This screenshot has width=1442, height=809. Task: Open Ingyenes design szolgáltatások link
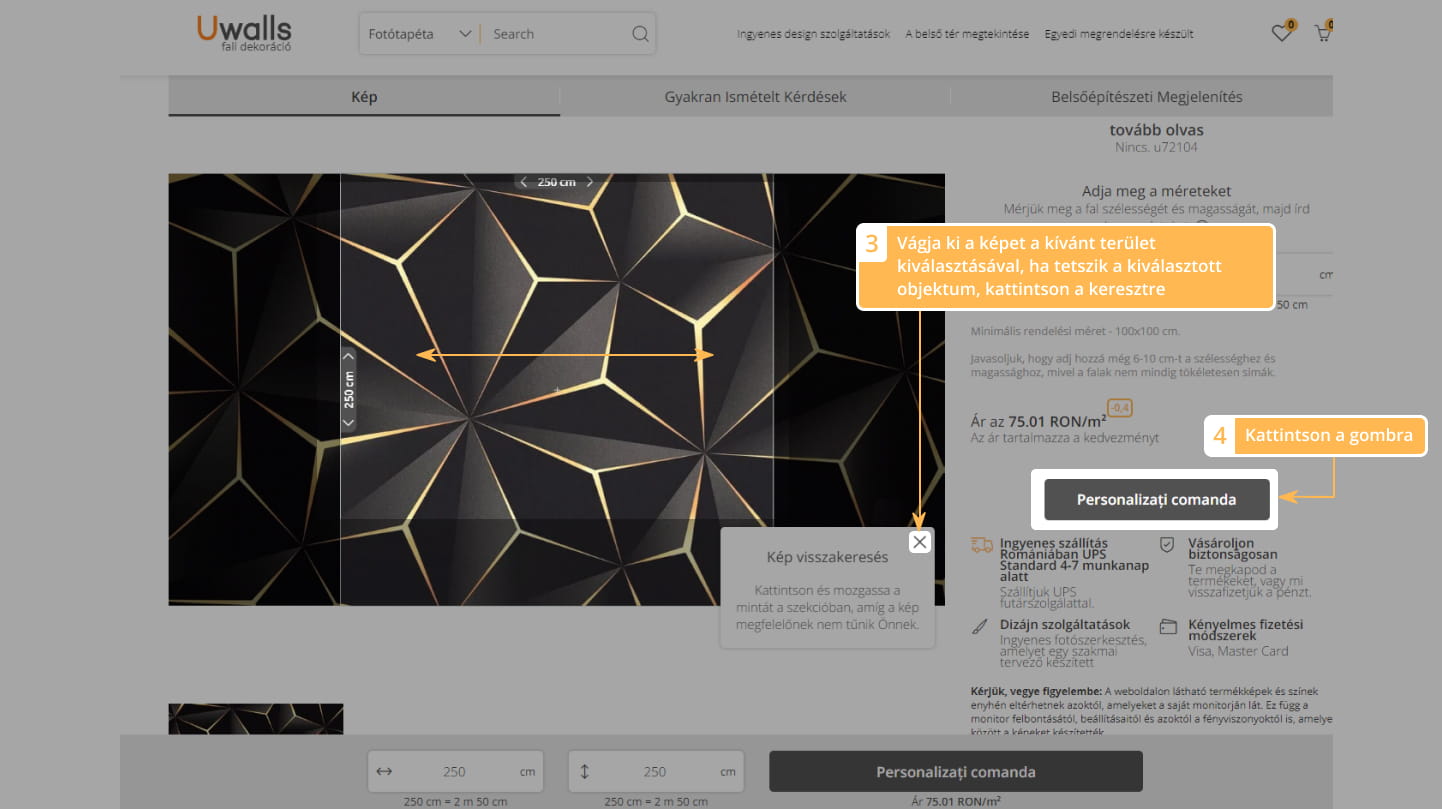coord(813,34)
